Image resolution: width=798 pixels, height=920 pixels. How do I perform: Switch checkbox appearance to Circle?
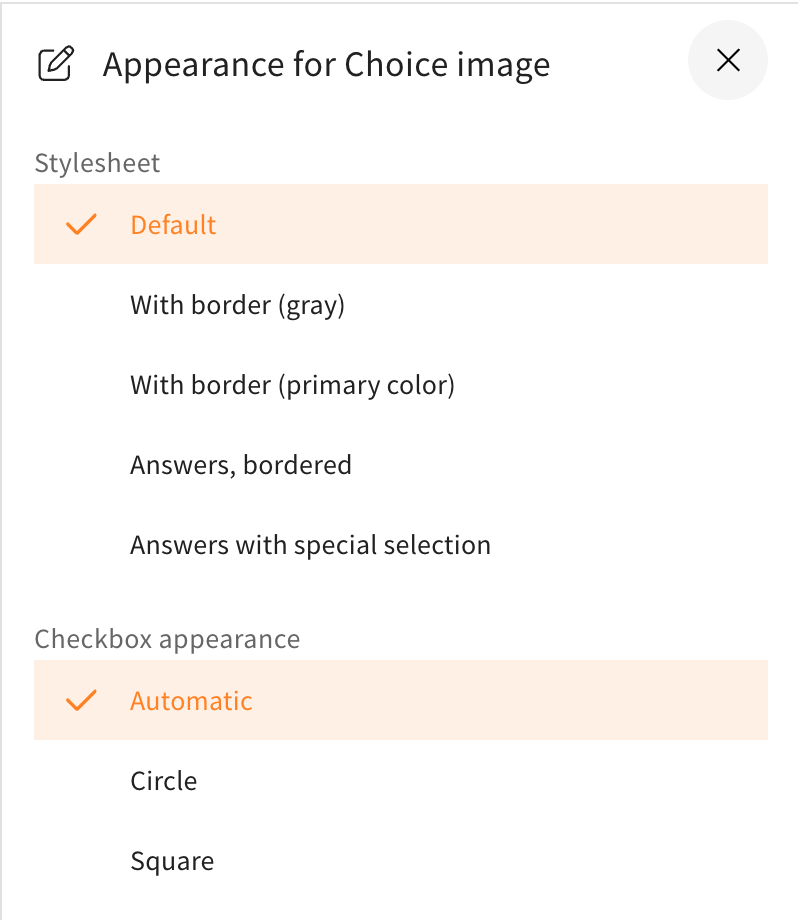point(163,780)
